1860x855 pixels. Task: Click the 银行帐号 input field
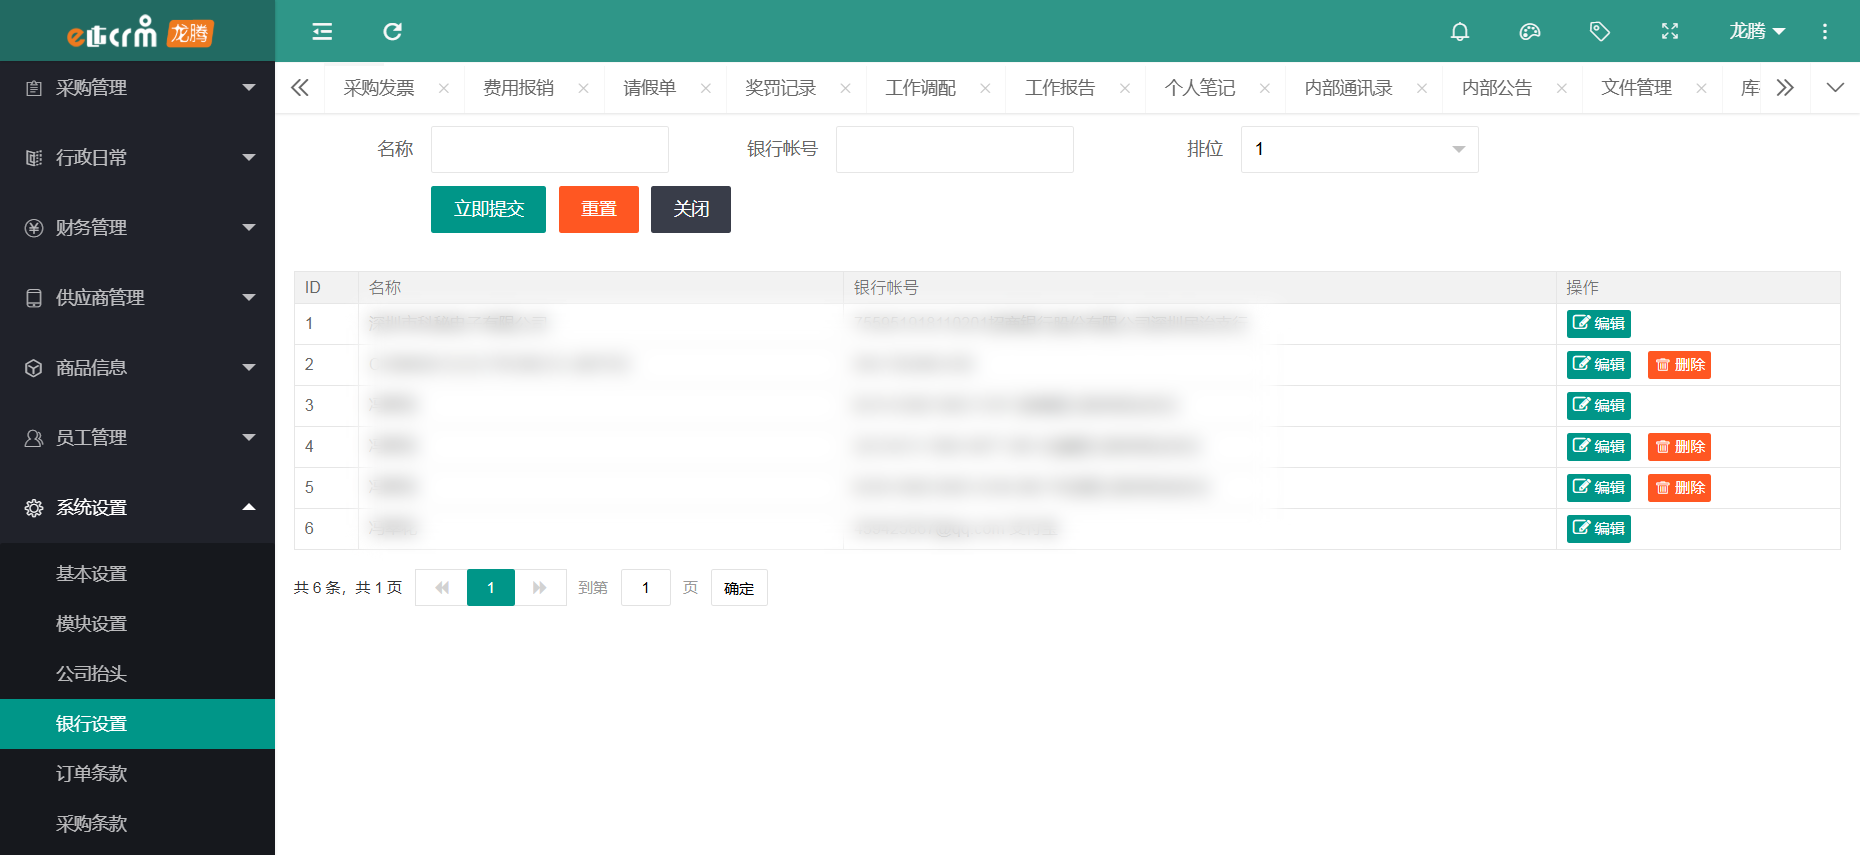954,149
